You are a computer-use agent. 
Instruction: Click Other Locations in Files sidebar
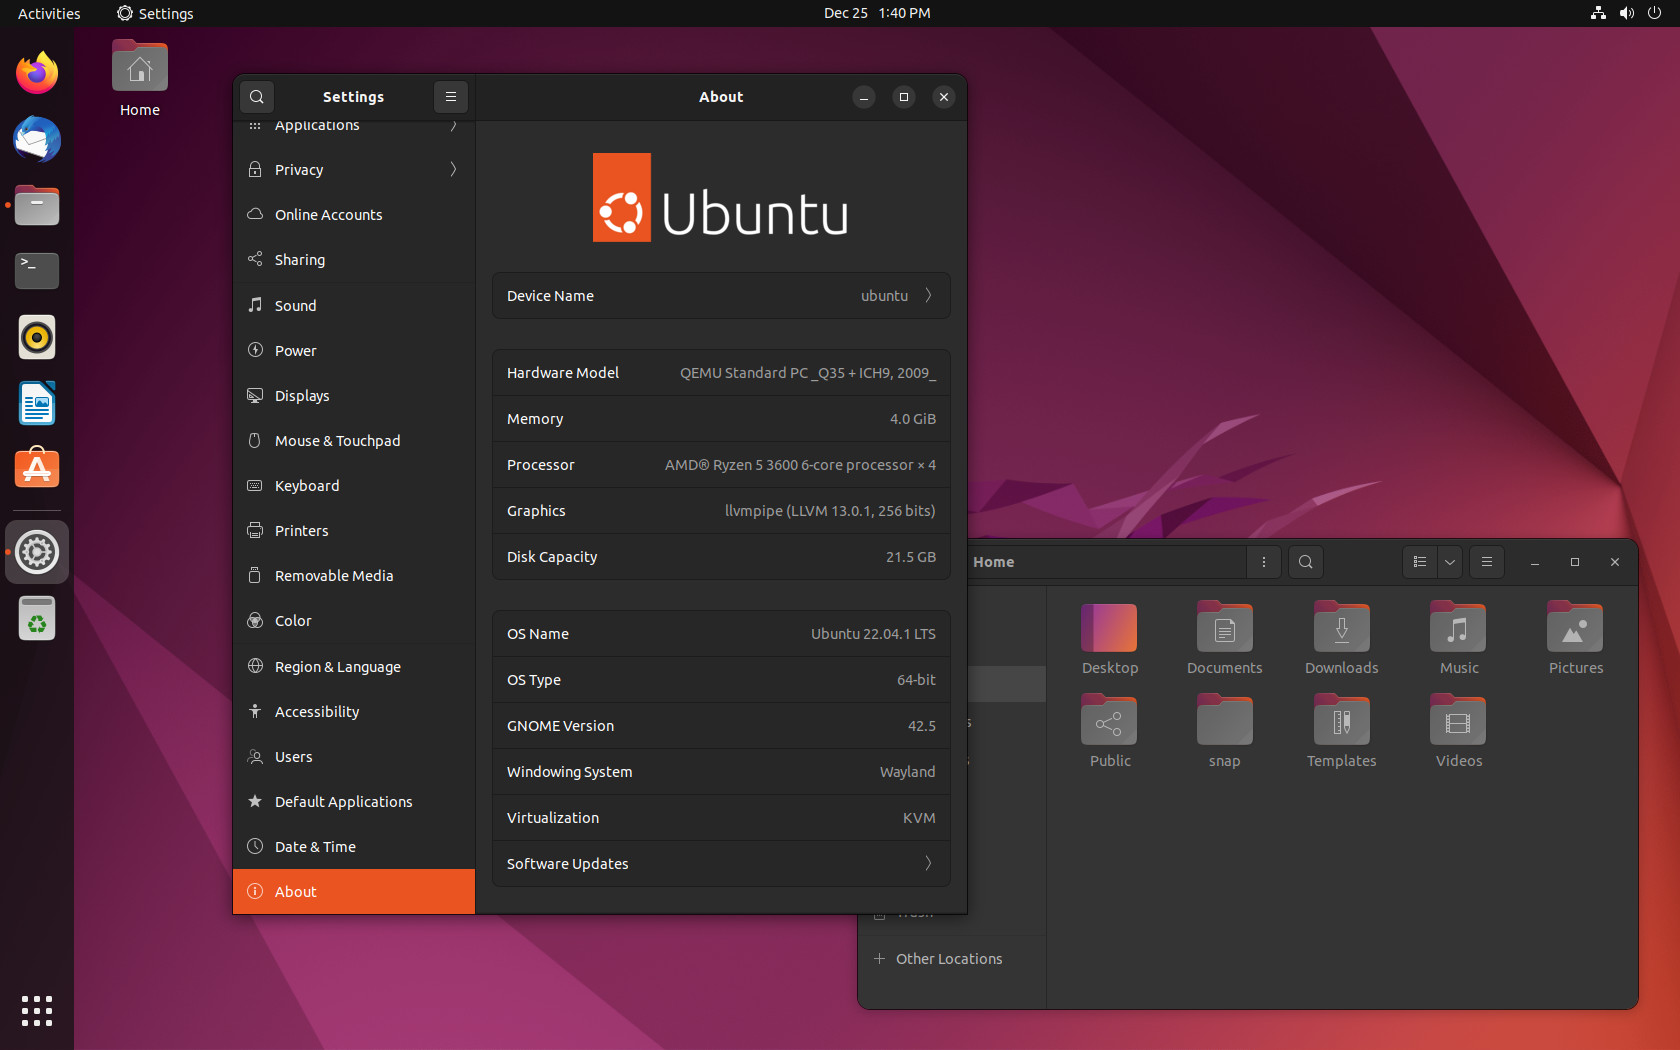click(950, 959)
